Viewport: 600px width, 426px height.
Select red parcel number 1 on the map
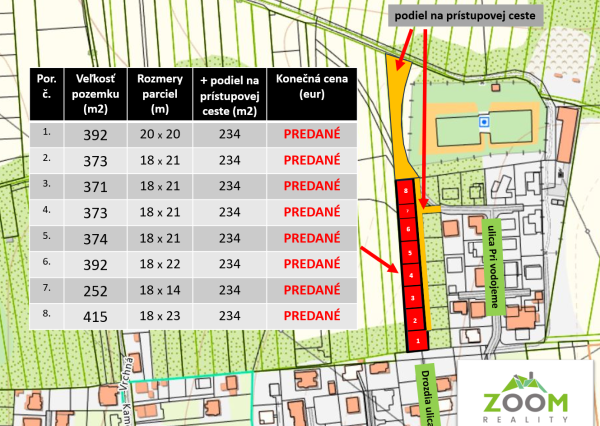click(x=414, y=341)
